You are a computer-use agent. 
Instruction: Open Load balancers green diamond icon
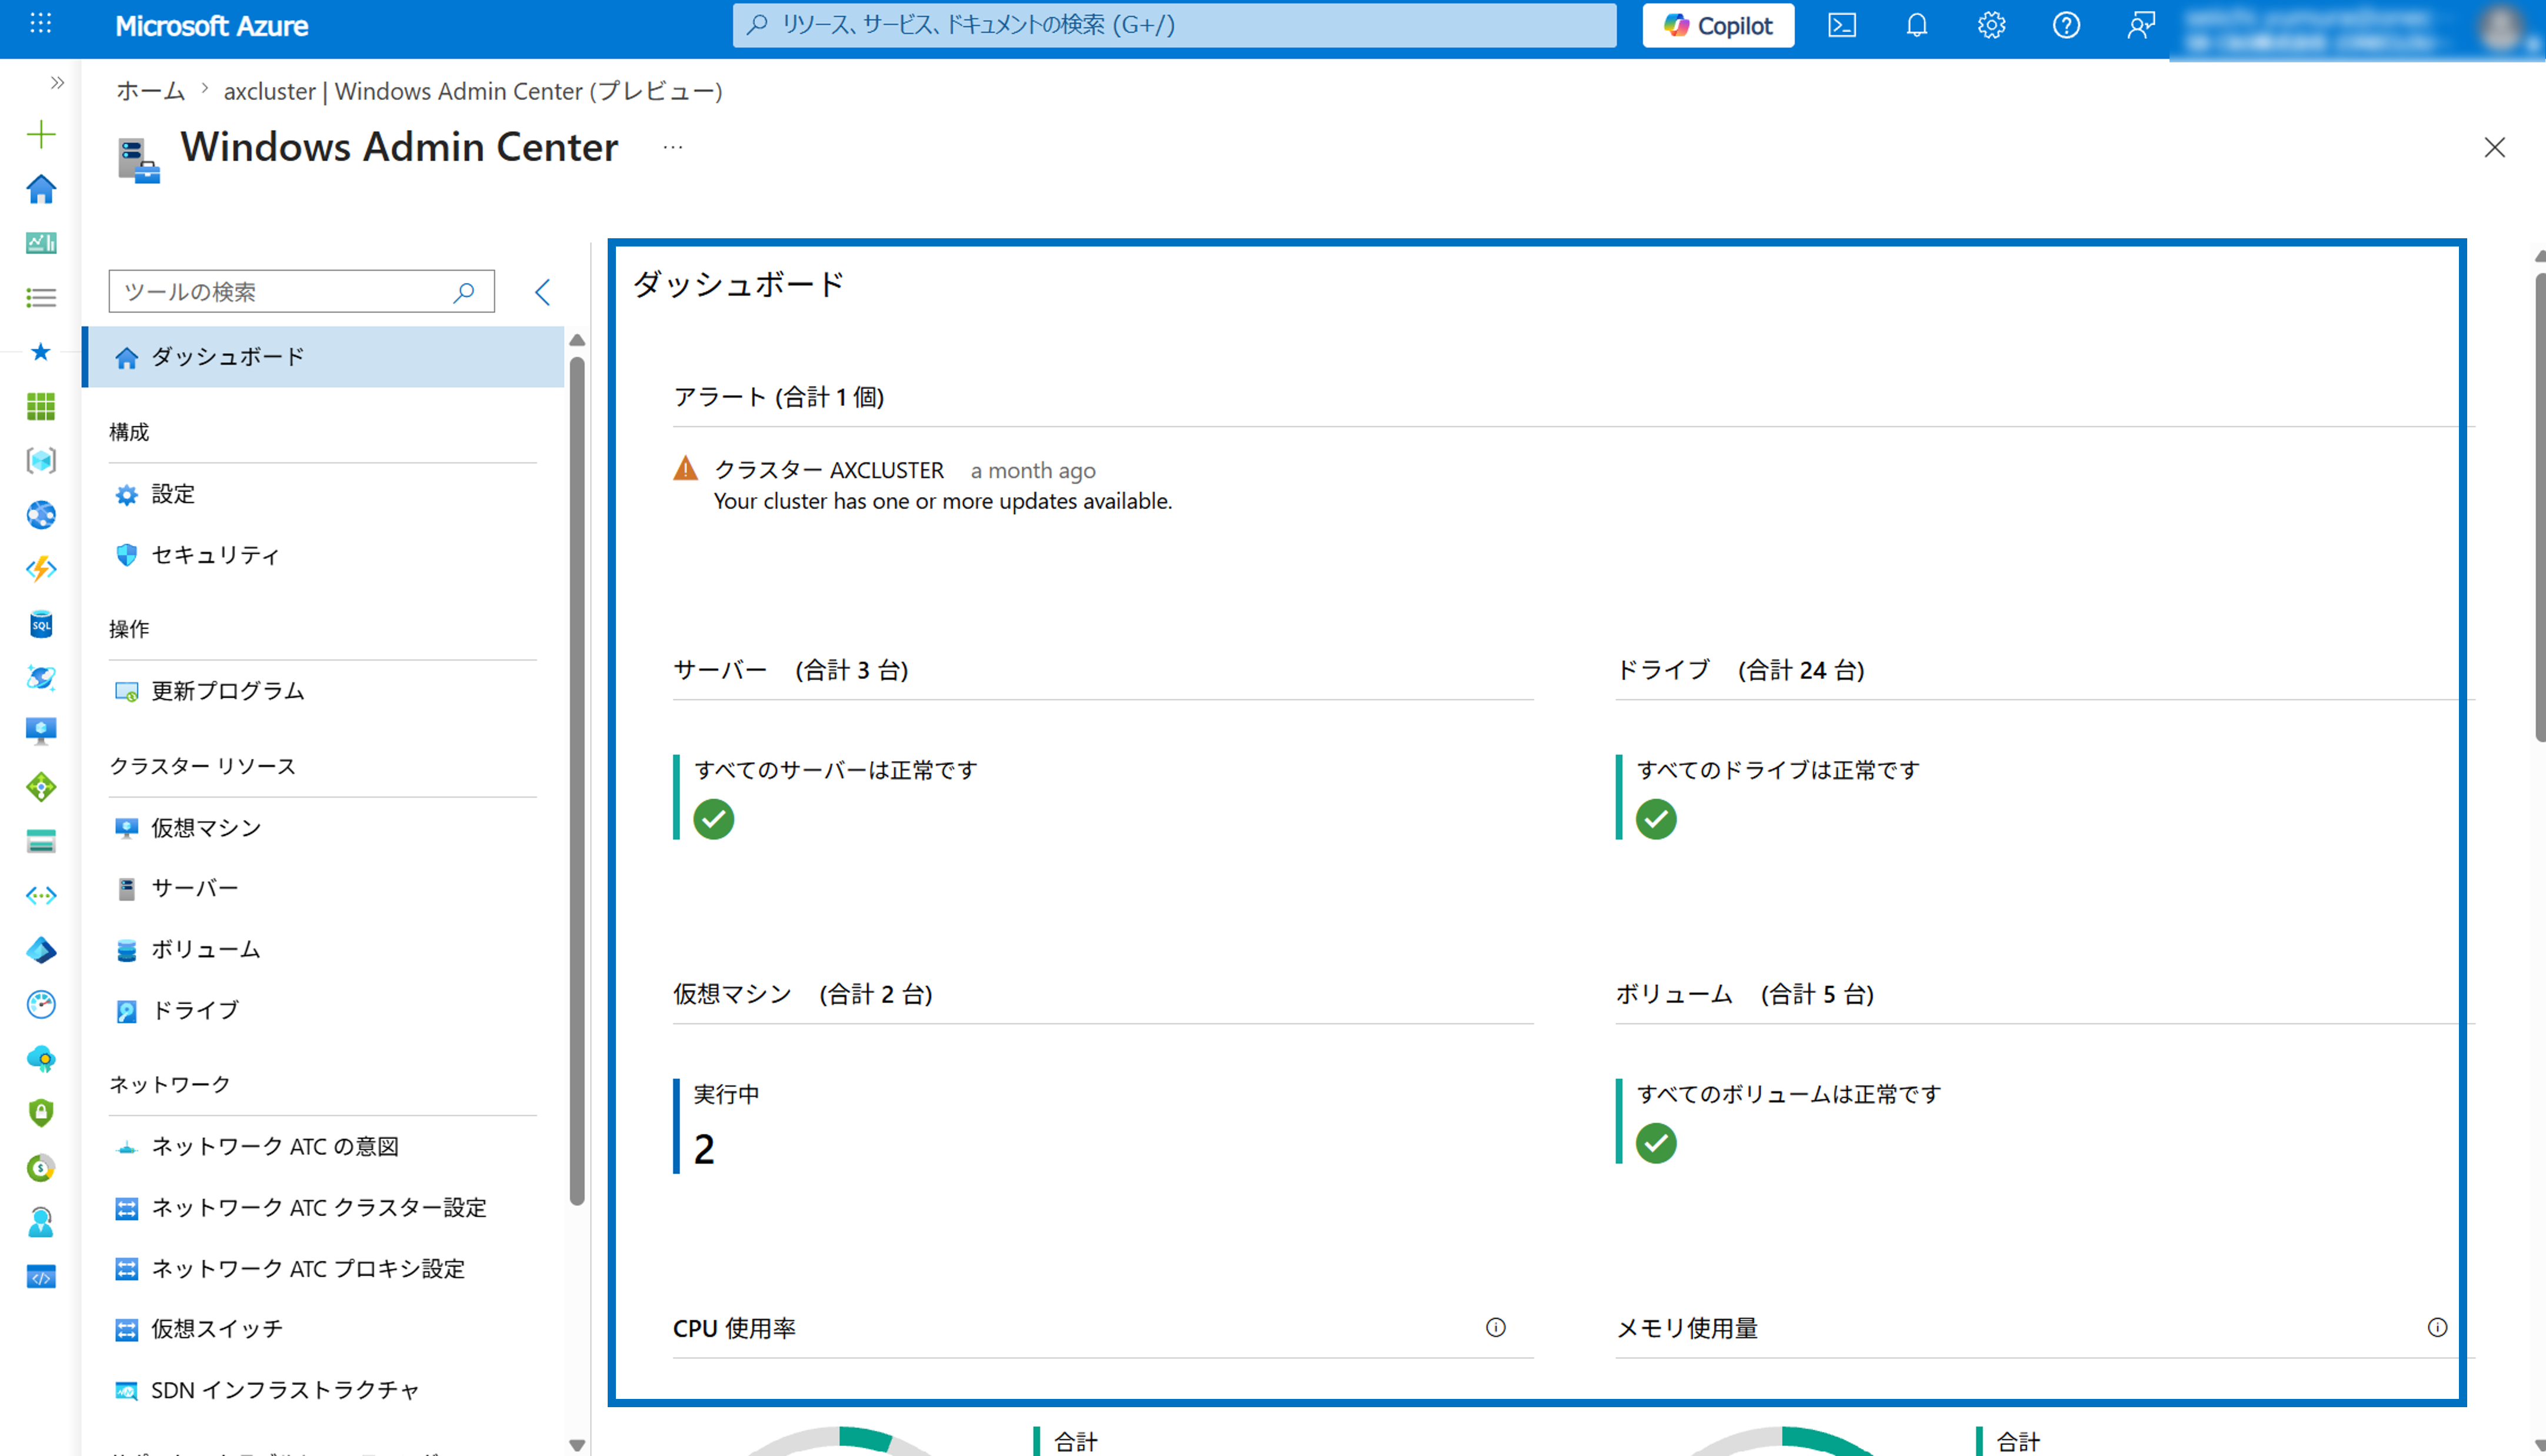41,787
